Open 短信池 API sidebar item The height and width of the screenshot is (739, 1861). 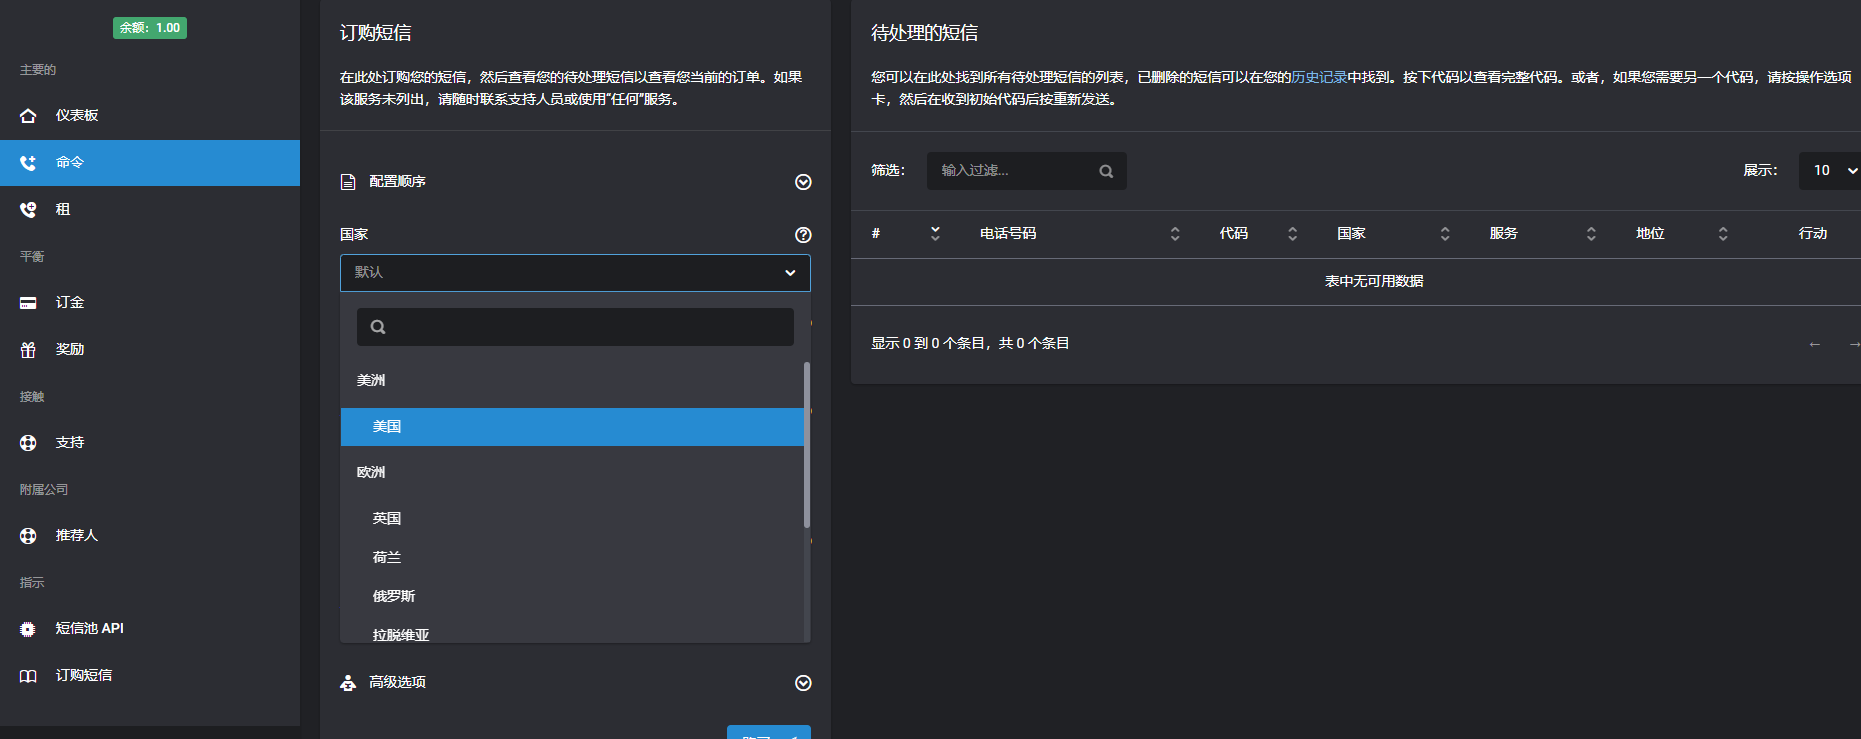150,629
